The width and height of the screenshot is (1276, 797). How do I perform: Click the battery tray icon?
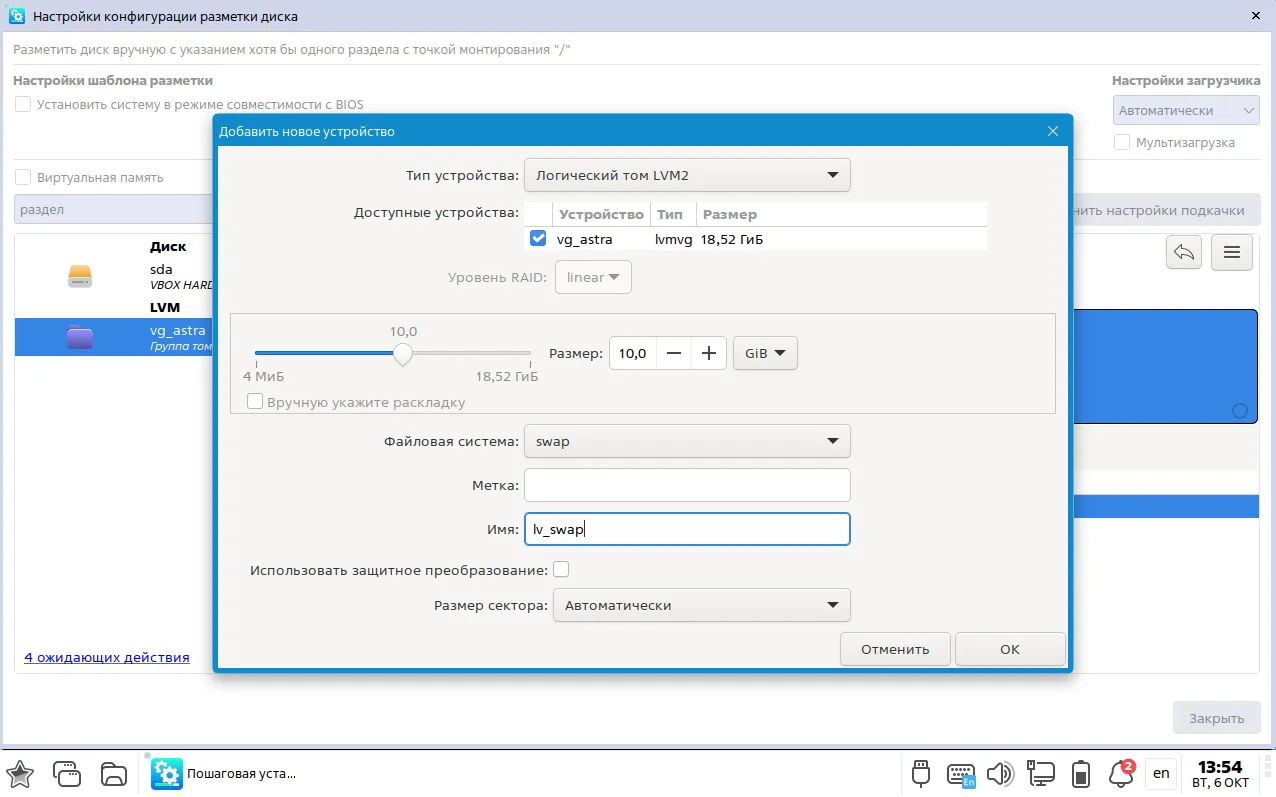click(1081, 773)
